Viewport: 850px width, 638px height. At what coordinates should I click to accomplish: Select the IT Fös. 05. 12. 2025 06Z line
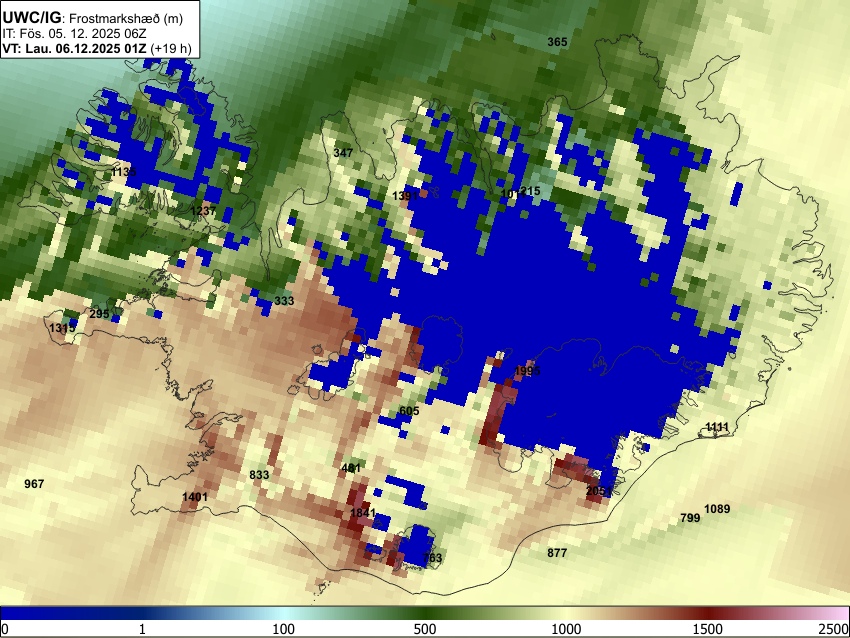(74, 34)
